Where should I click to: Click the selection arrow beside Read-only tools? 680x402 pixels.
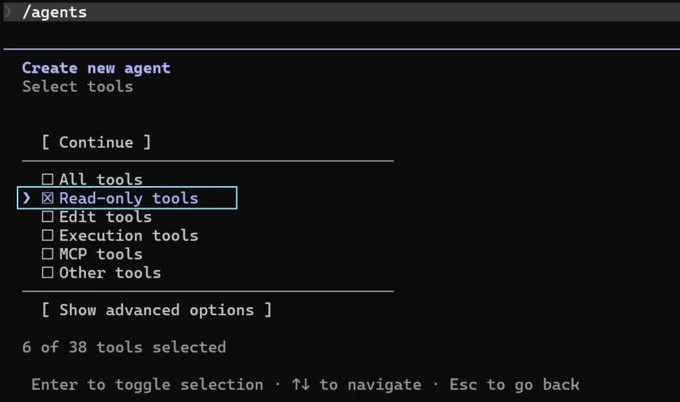(26, 198)
